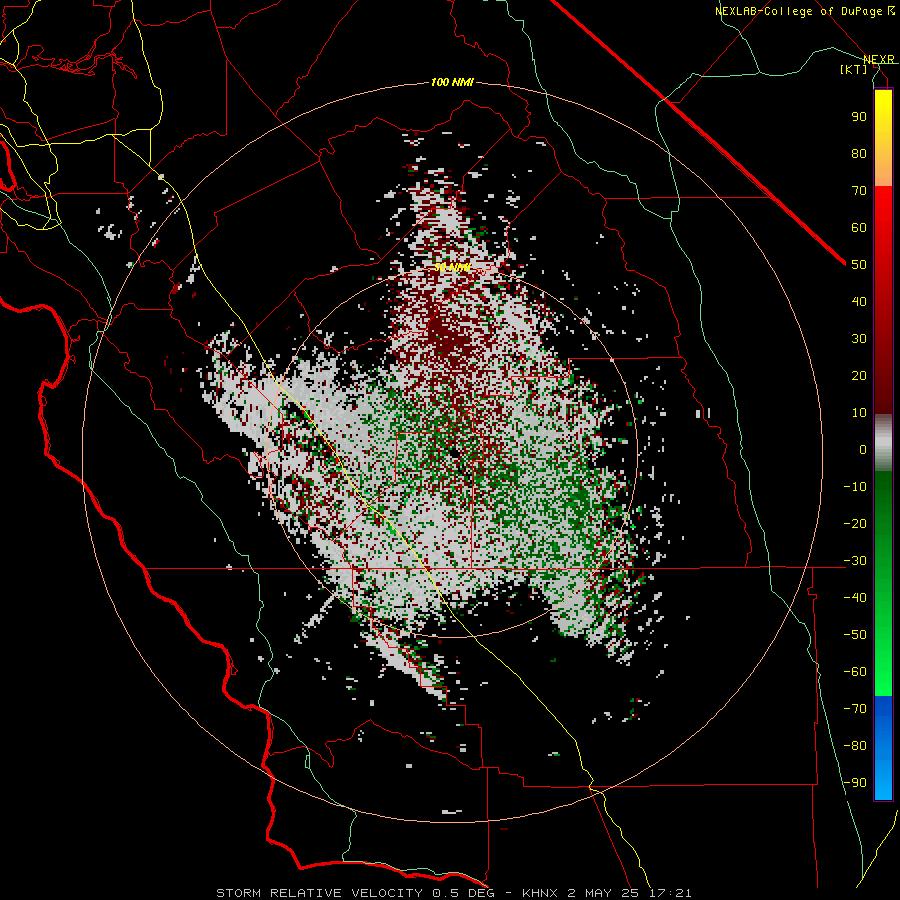Click the -60 value on the velocity scale
The width and height of the screenshot is (900, 900).
point(855,672)
